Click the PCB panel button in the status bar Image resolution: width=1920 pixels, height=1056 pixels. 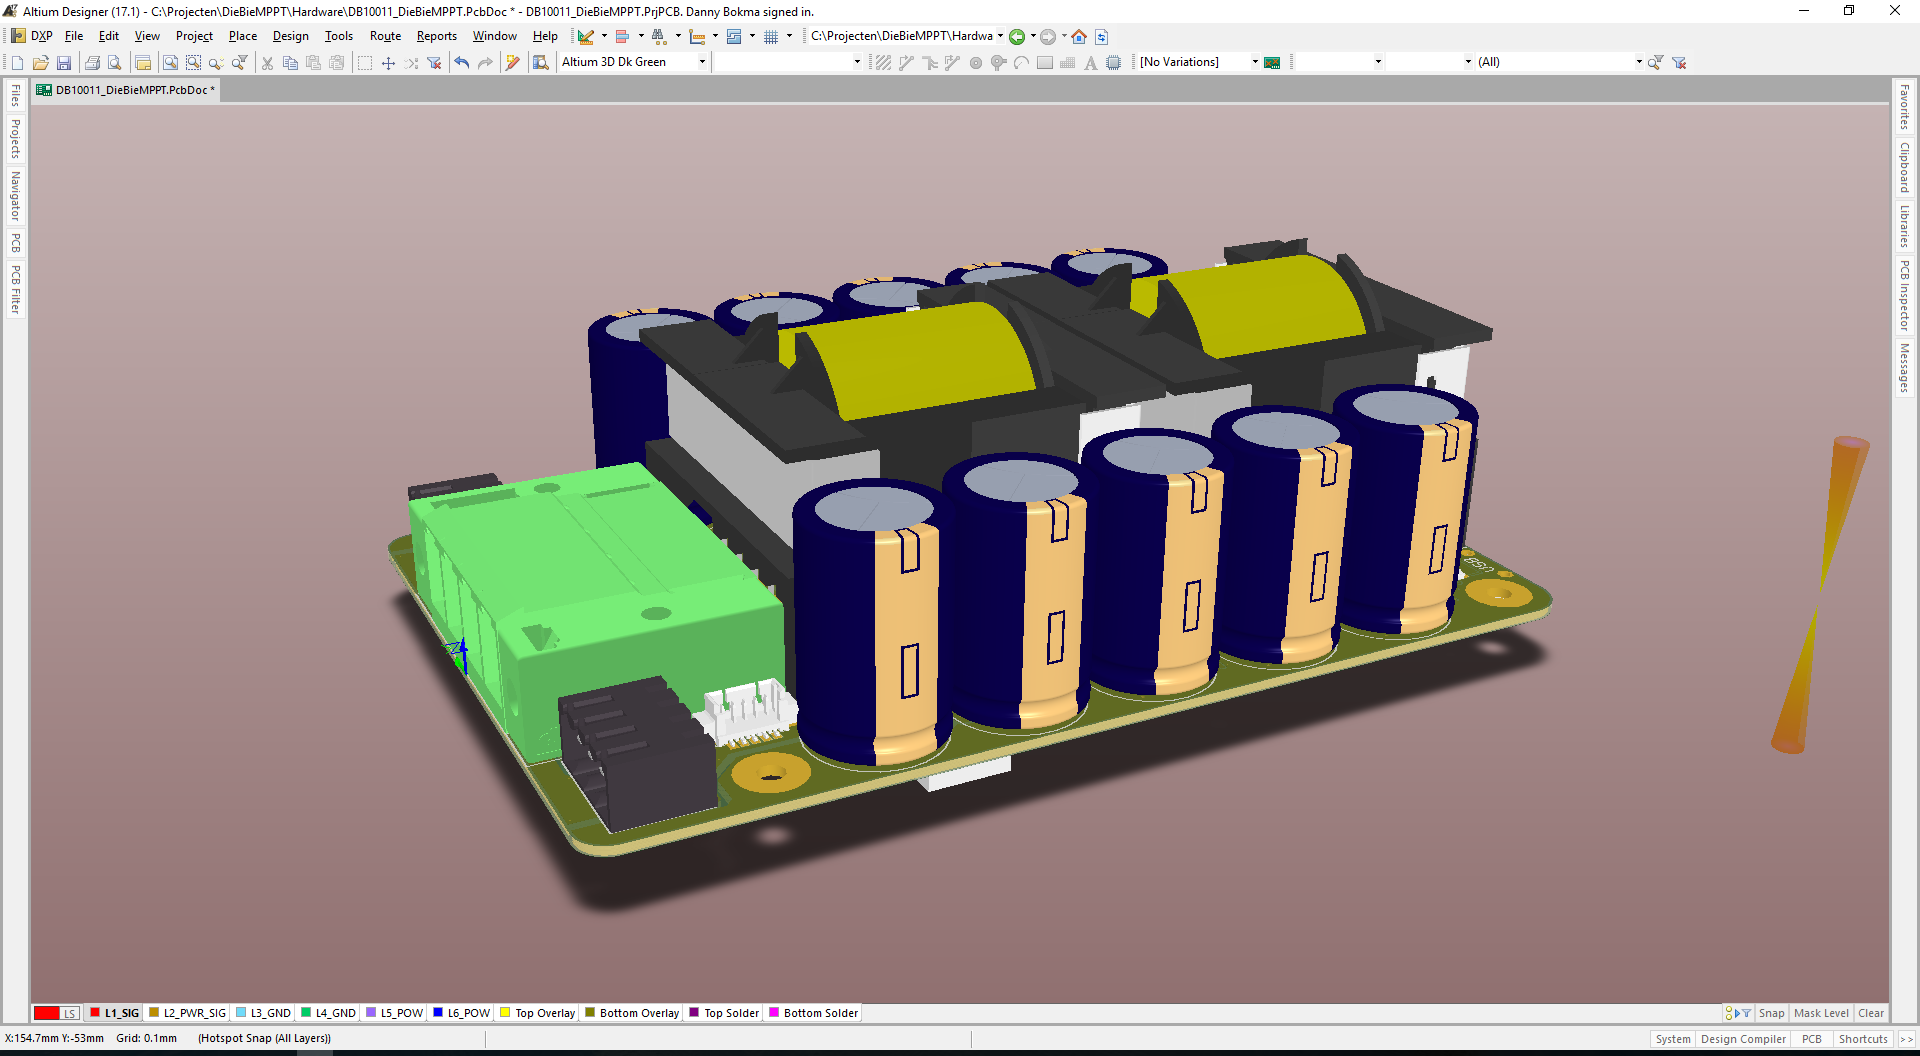[1812, 1039]
